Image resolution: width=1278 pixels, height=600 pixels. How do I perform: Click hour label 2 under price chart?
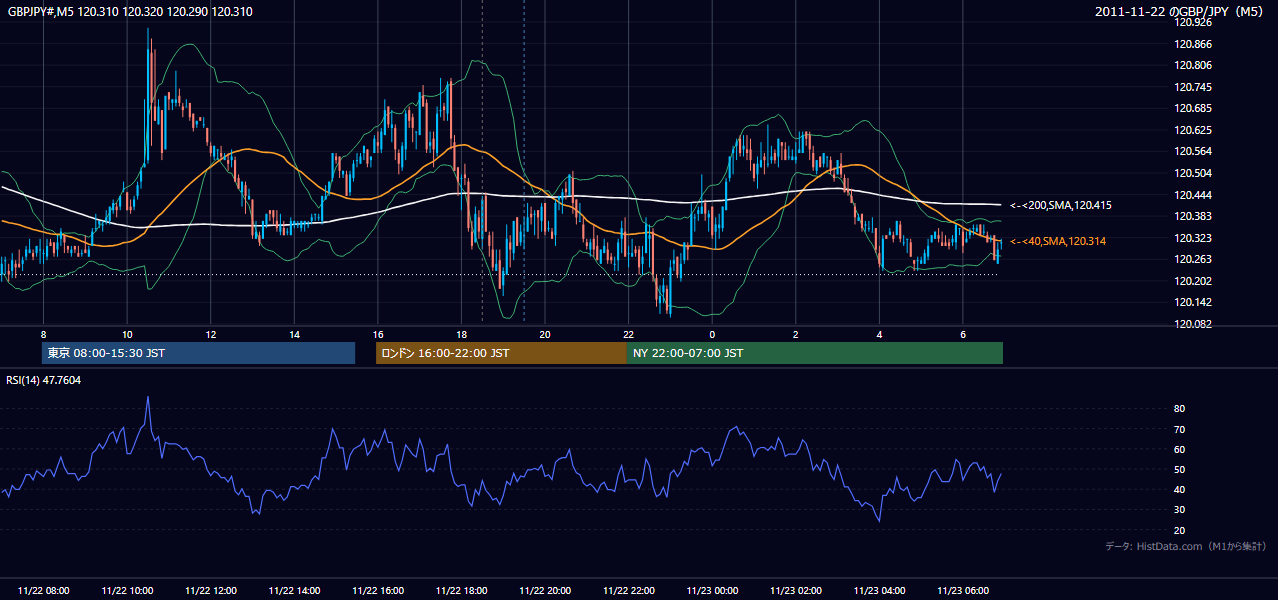coord(795,334)
